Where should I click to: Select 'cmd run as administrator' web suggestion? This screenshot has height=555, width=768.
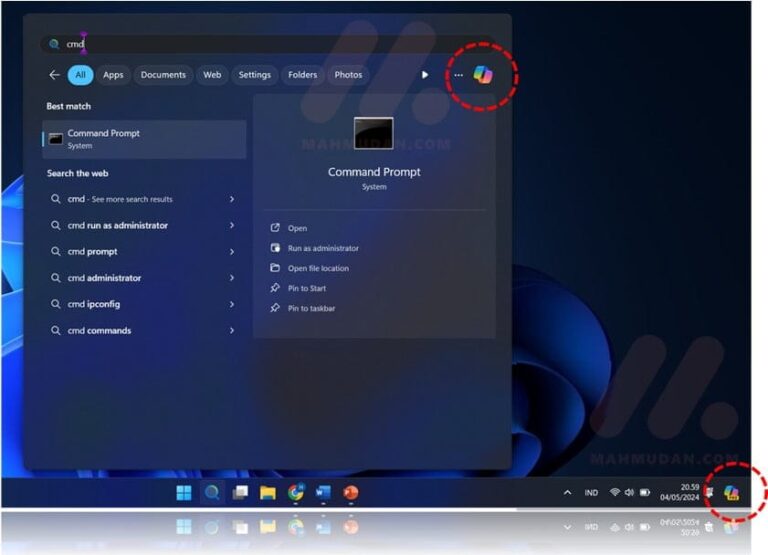point(143,225)
